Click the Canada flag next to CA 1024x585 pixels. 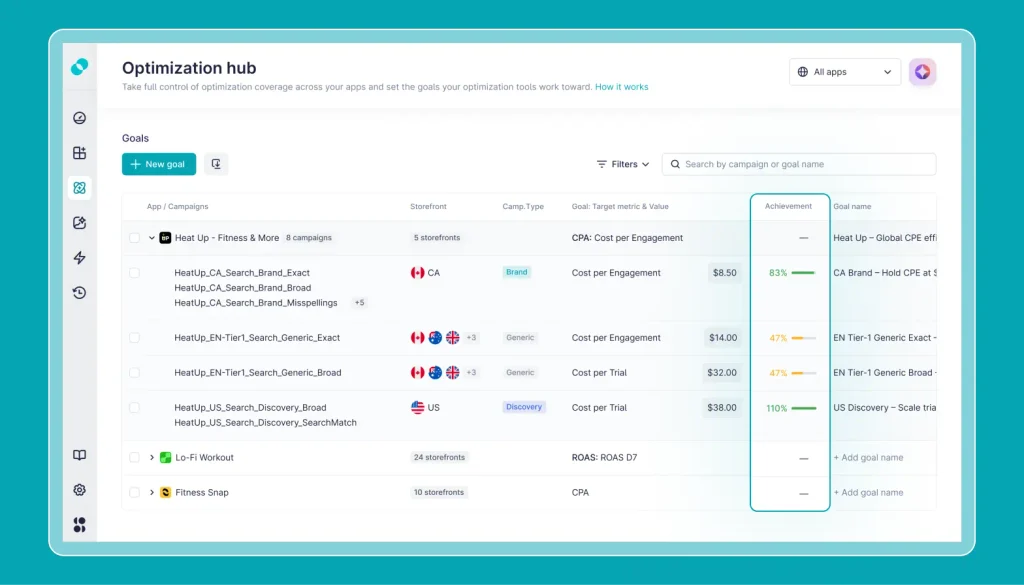click(417, 273)
